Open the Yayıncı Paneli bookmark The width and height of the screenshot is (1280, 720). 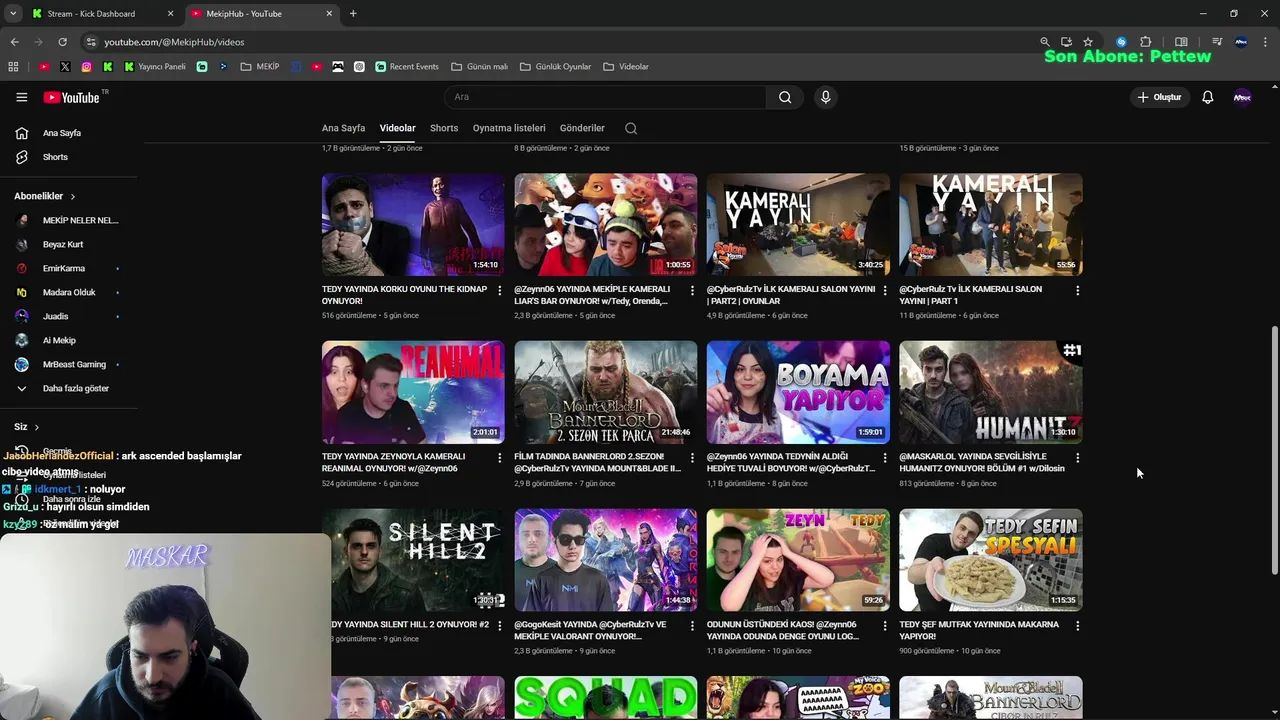155,67
